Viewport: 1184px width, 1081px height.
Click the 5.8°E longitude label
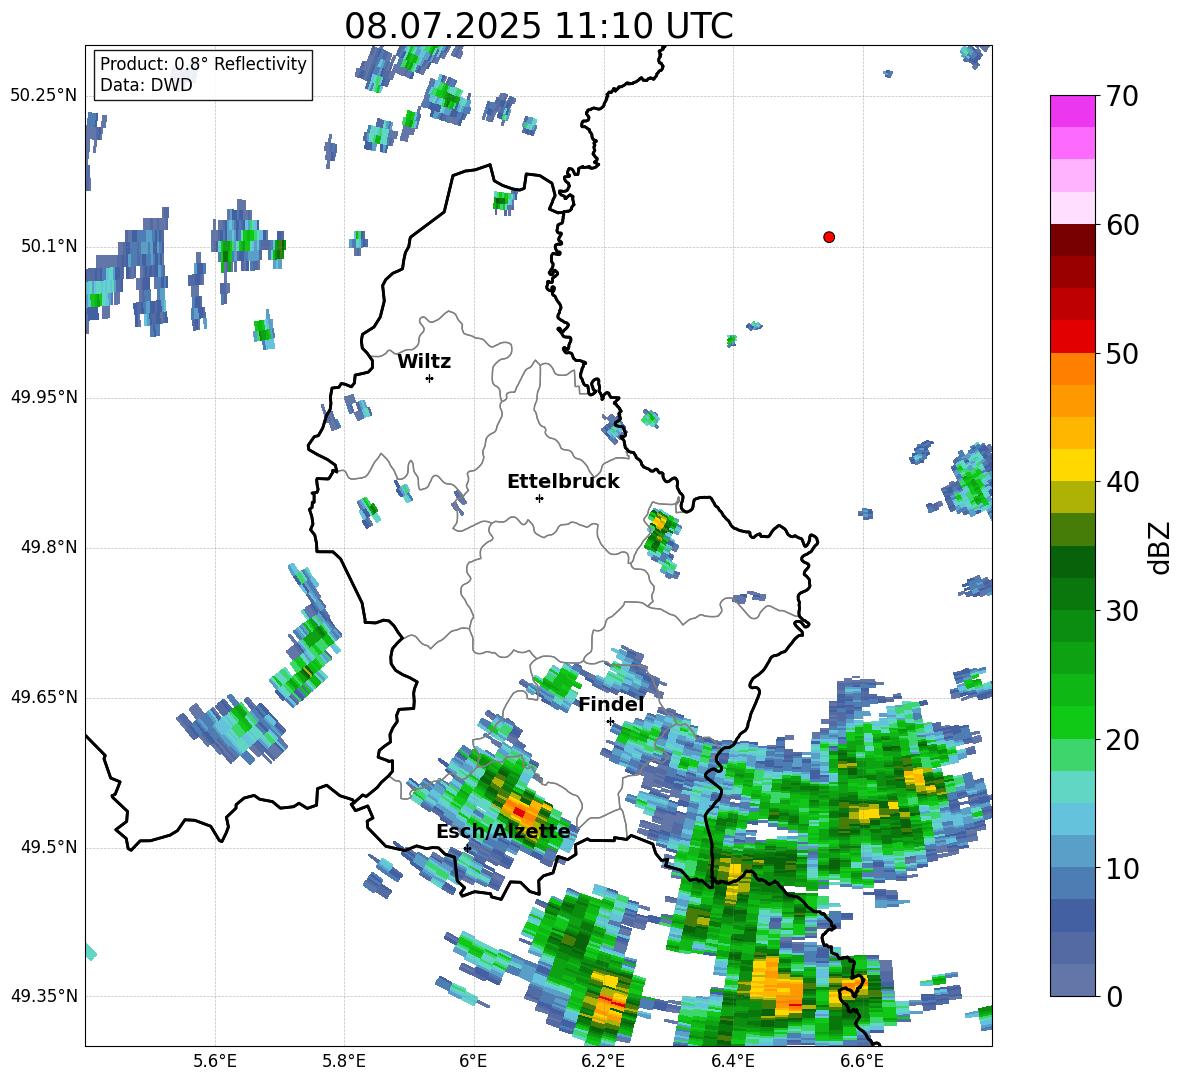point(344,1061)
